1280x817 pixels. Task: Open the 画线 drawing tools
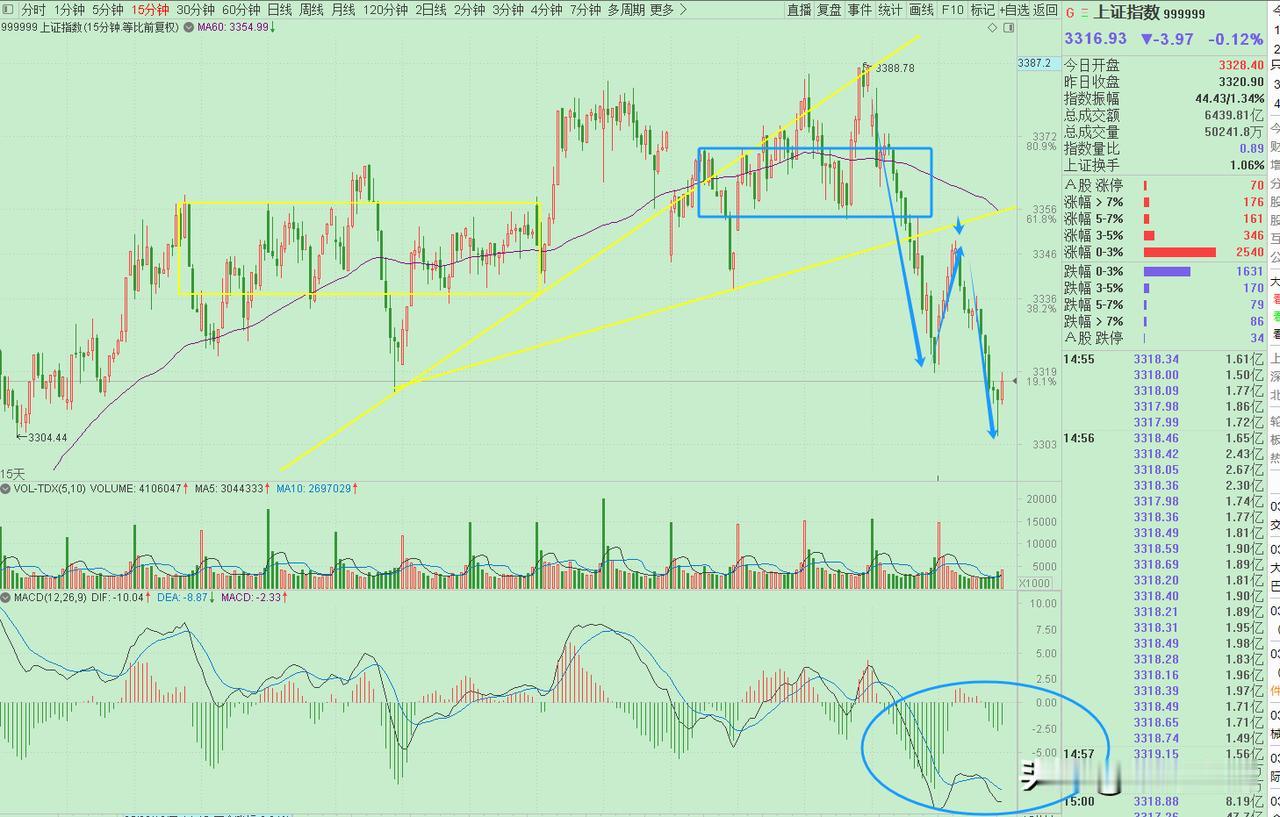pyautogui.click(x=921, y=10)
